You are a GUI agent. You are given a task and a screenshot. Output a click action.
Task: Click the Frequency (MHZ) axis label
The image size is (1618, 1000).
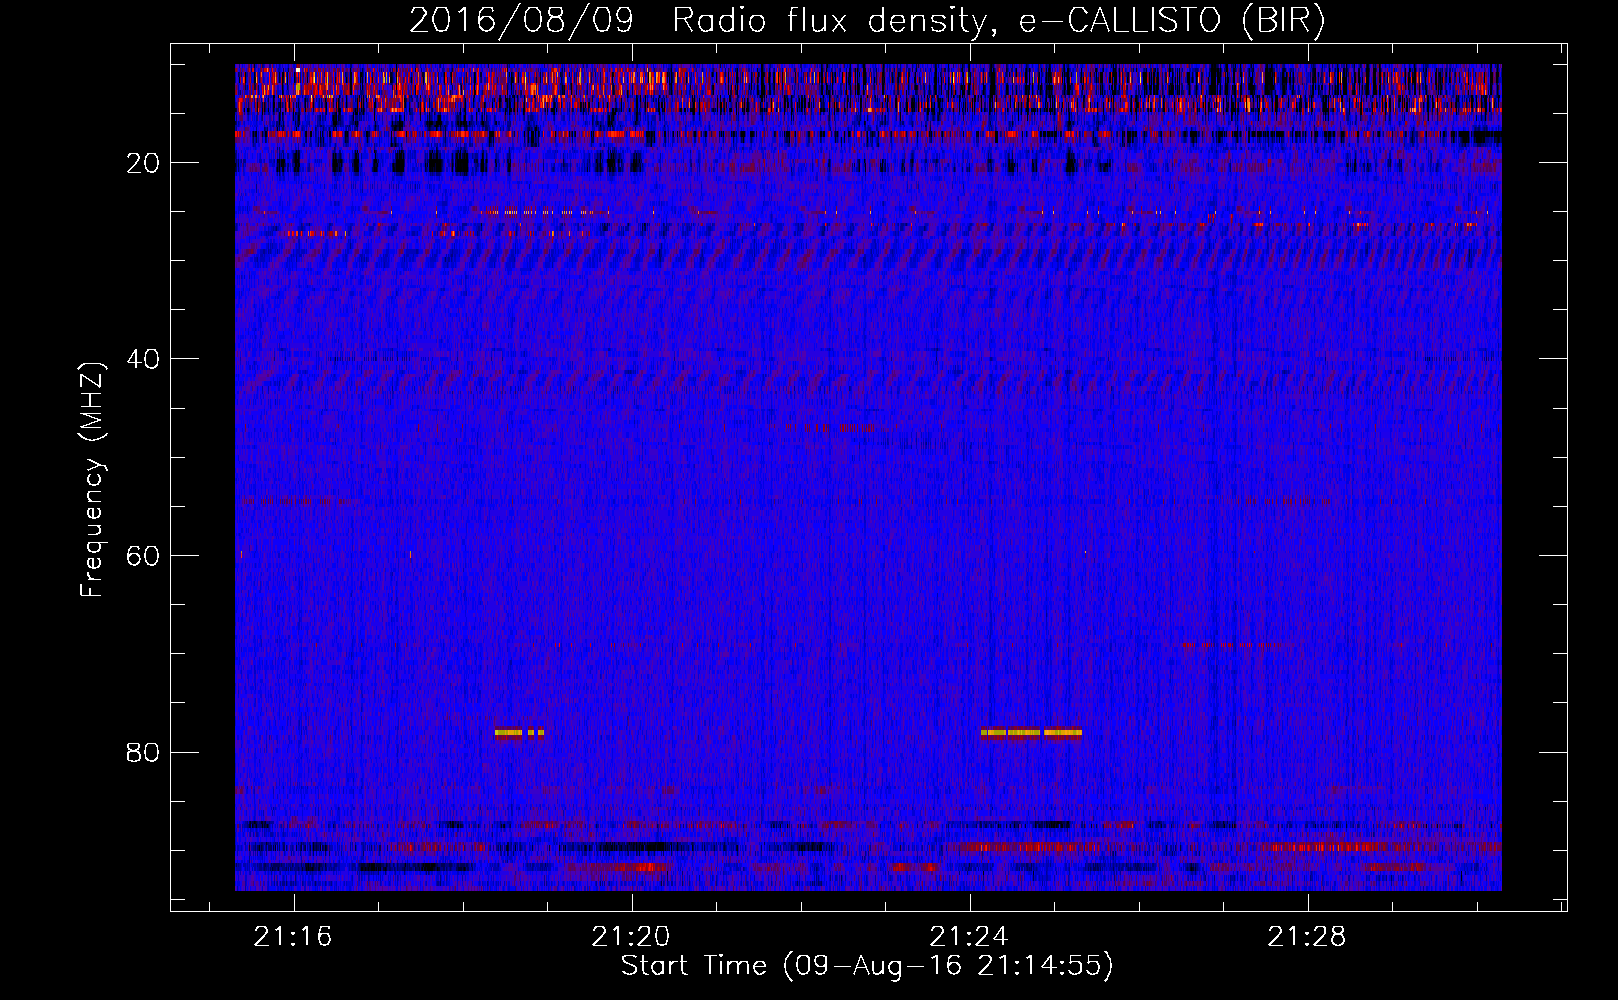92,480
